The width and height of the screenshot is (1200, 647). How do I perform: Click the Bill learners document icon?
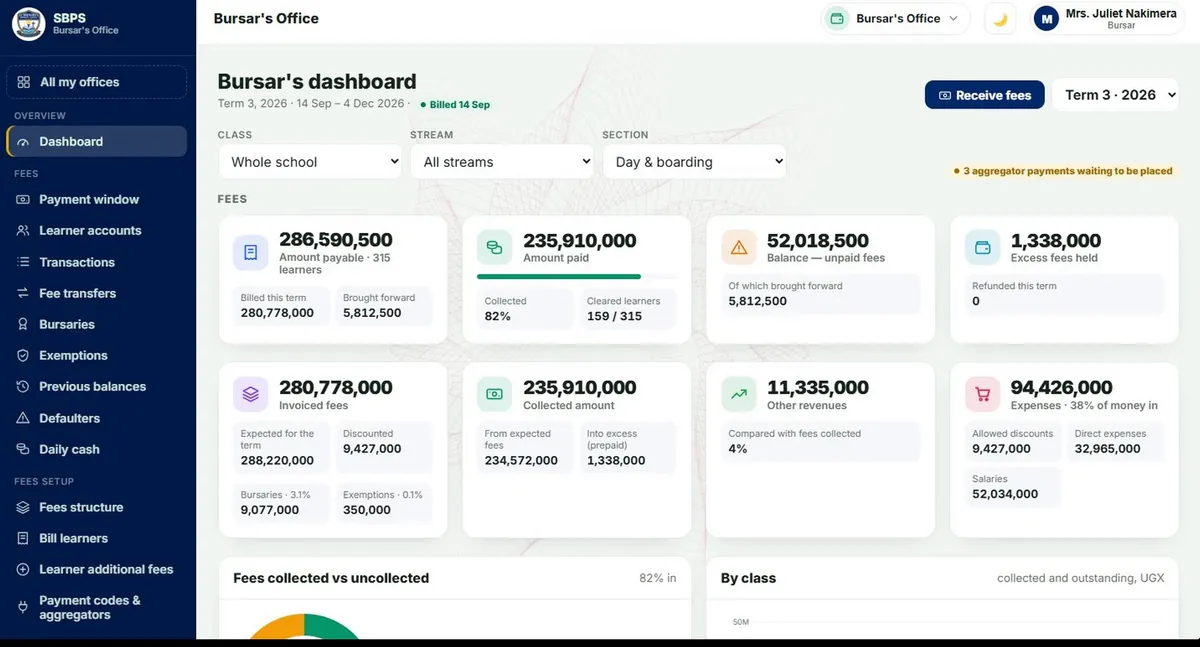23,539
